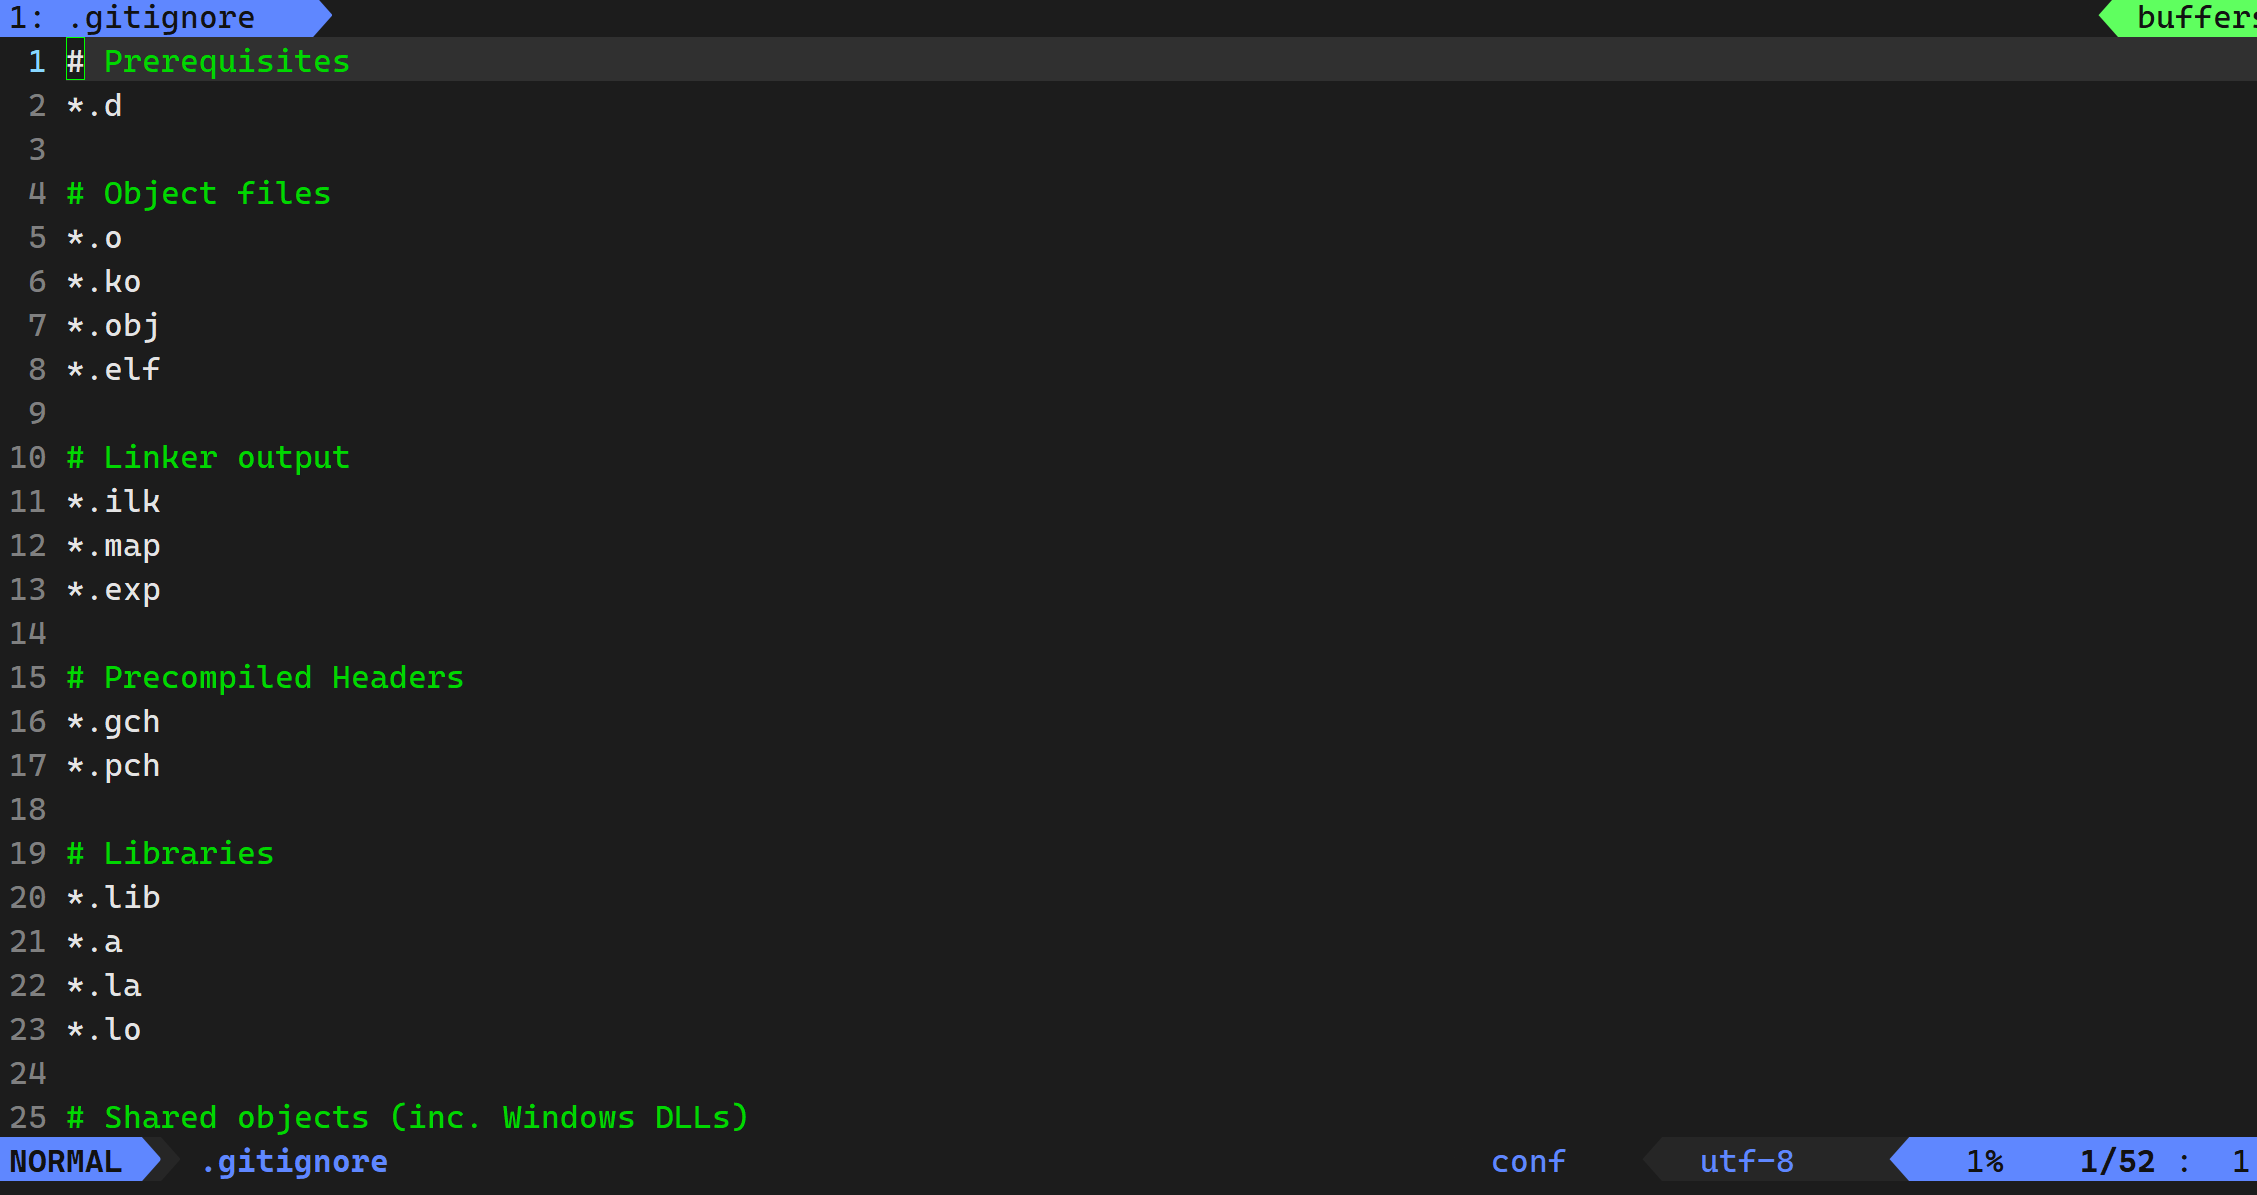Place cursor on '*.lo' line
Screen dimensions: 2257x1195
(104, 1029)
